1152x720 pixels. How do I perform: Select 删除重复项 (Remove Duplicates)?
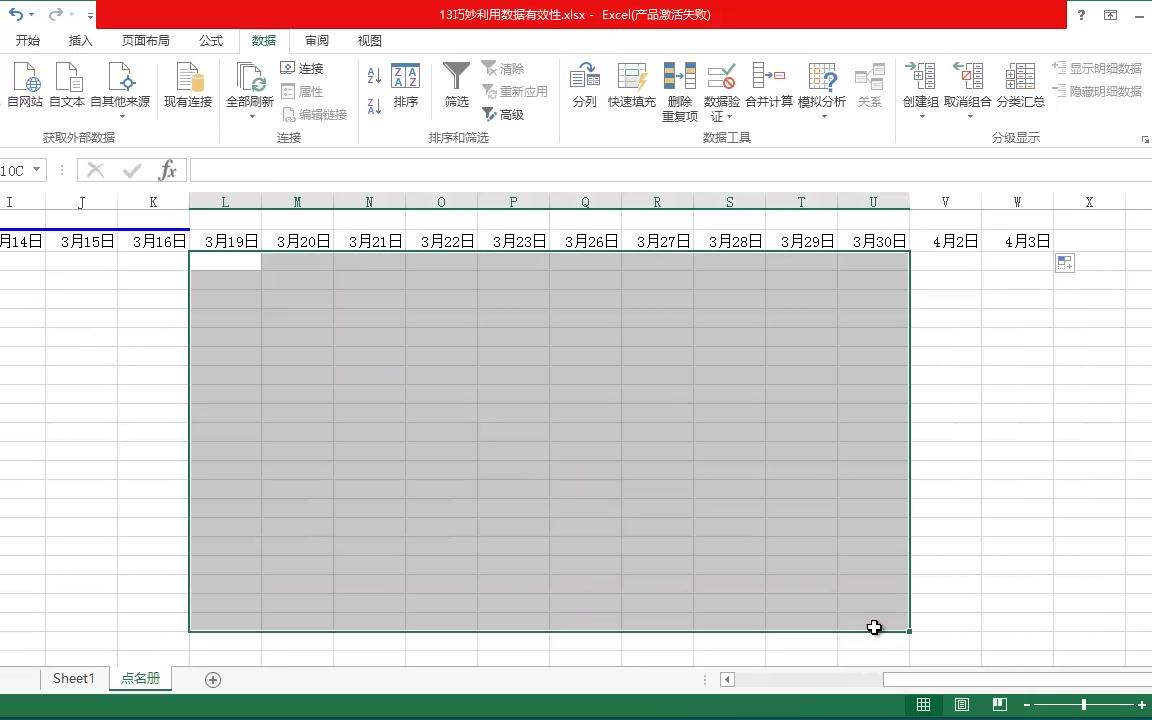(680, 87)
